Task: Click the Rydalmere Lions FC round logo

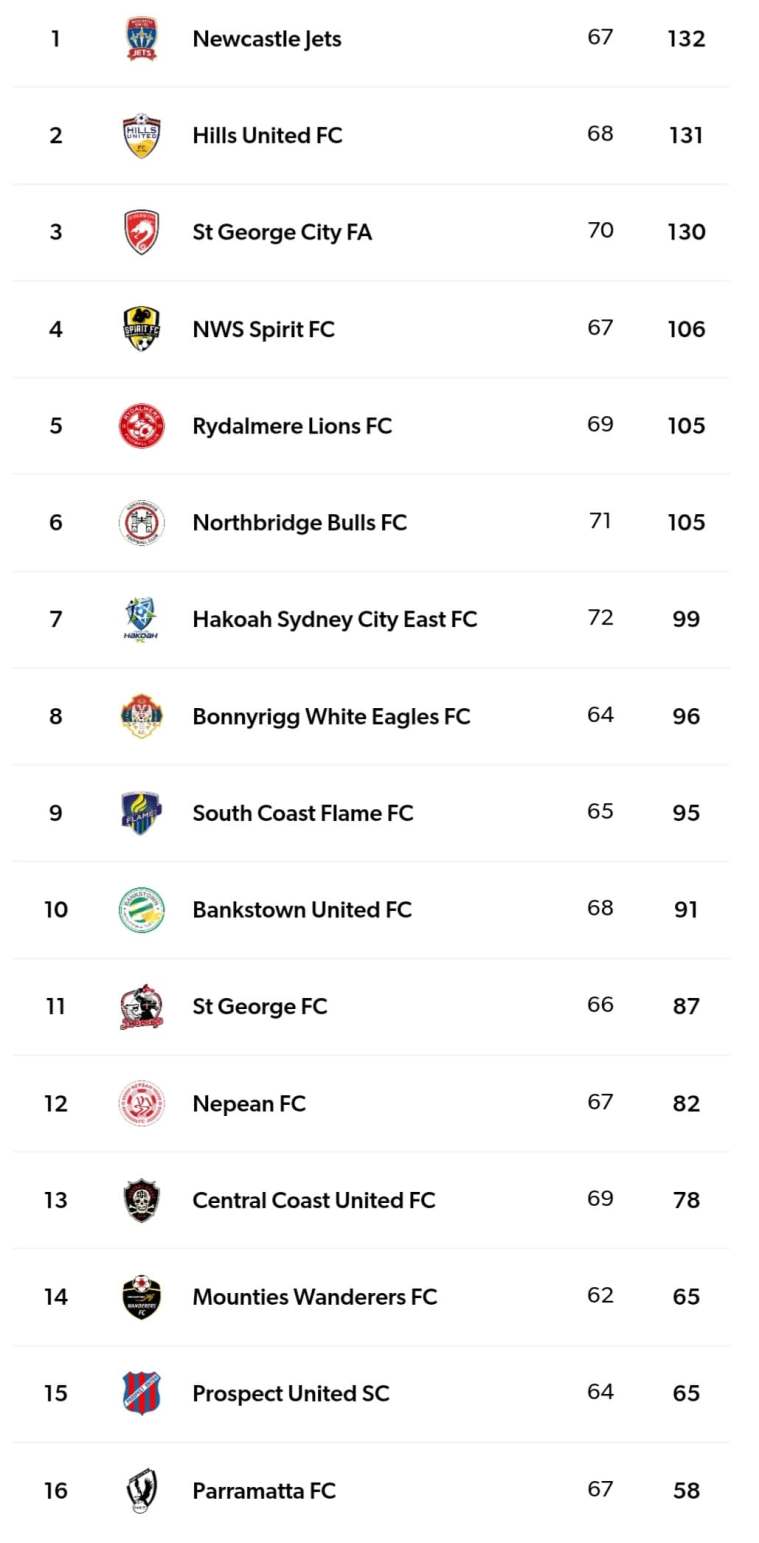Action: click(141, 426)
